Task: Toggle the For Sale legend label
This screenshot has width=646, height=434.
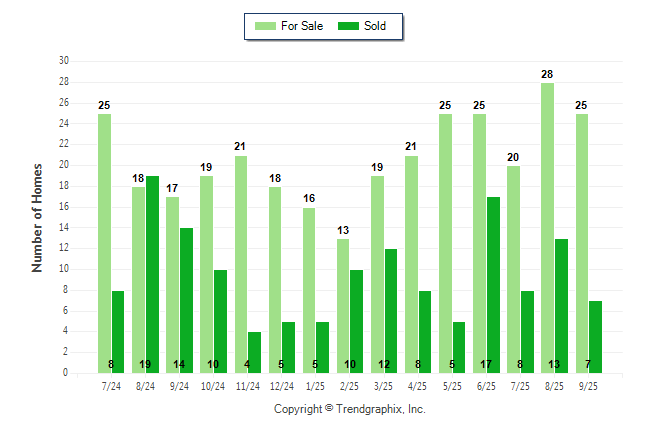Action: tap(301, 26)
